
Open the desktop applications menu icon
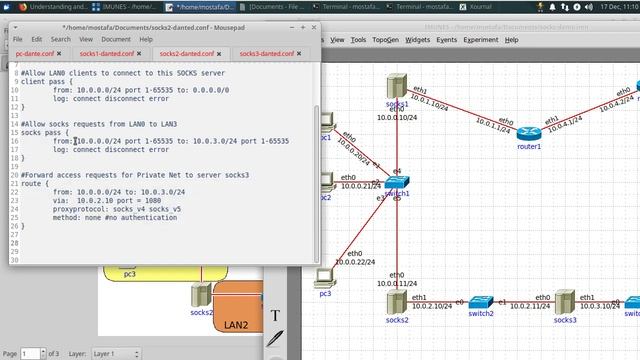click(7, 7)
